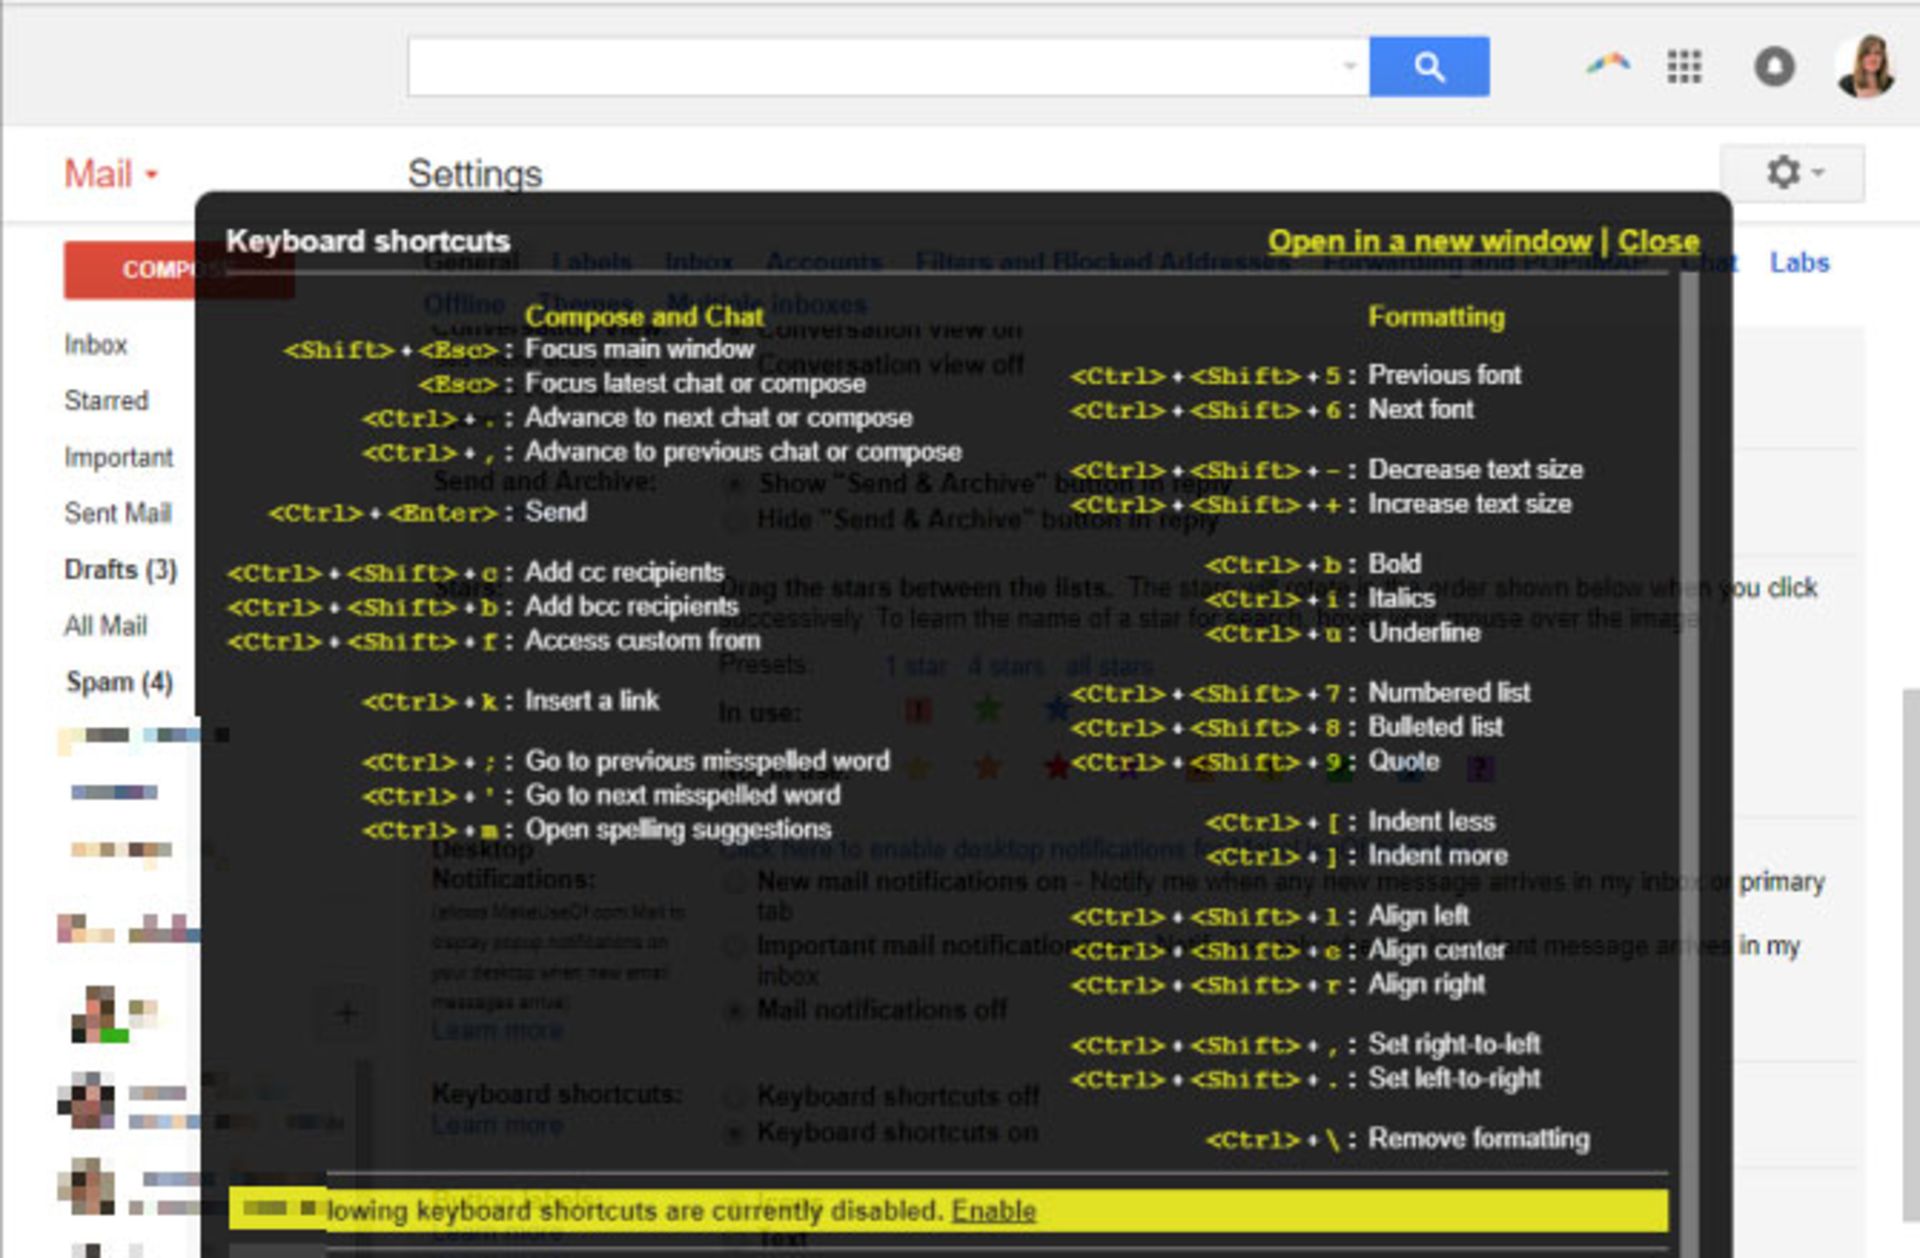Select the green star in-use preset
1920x1258 pixels.
tap(986, 708)
